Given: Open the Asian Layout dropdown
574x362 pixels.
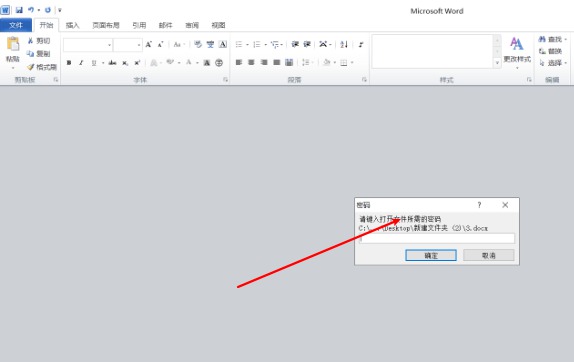Looking at the screenshot, I should coord(325,45).
